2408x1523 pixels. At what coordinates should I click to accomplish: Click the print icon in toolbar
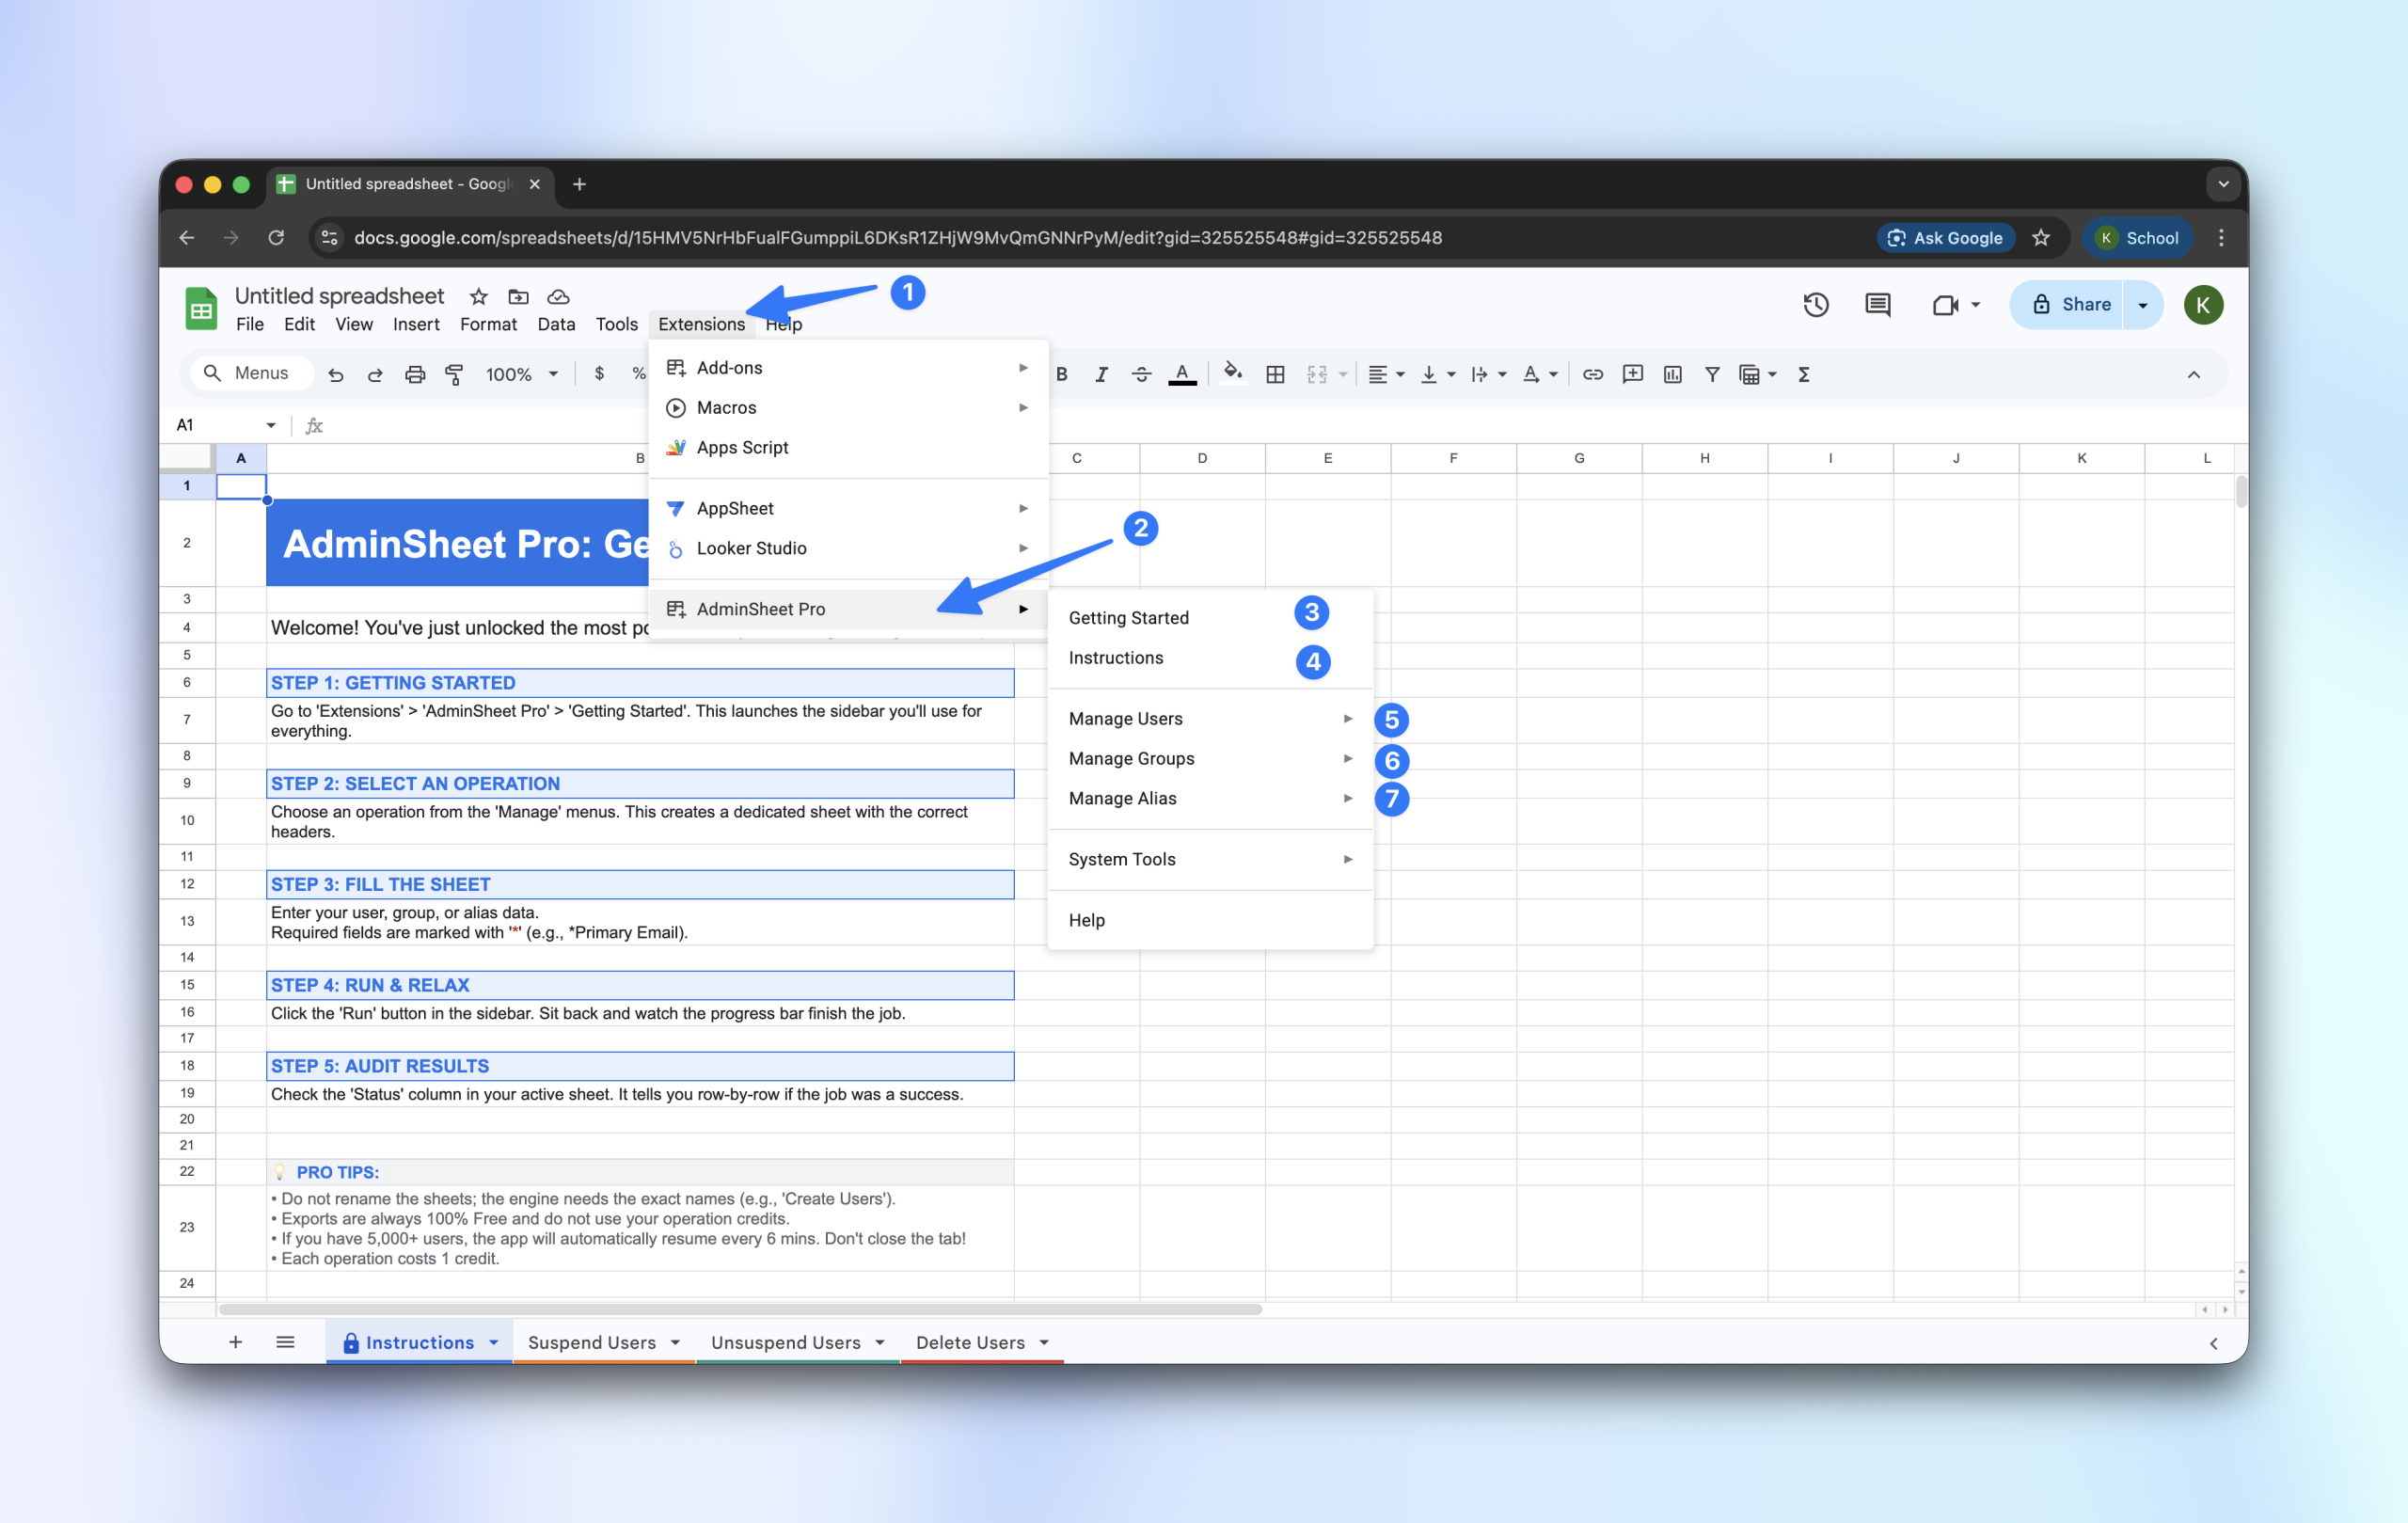(414, 374)
